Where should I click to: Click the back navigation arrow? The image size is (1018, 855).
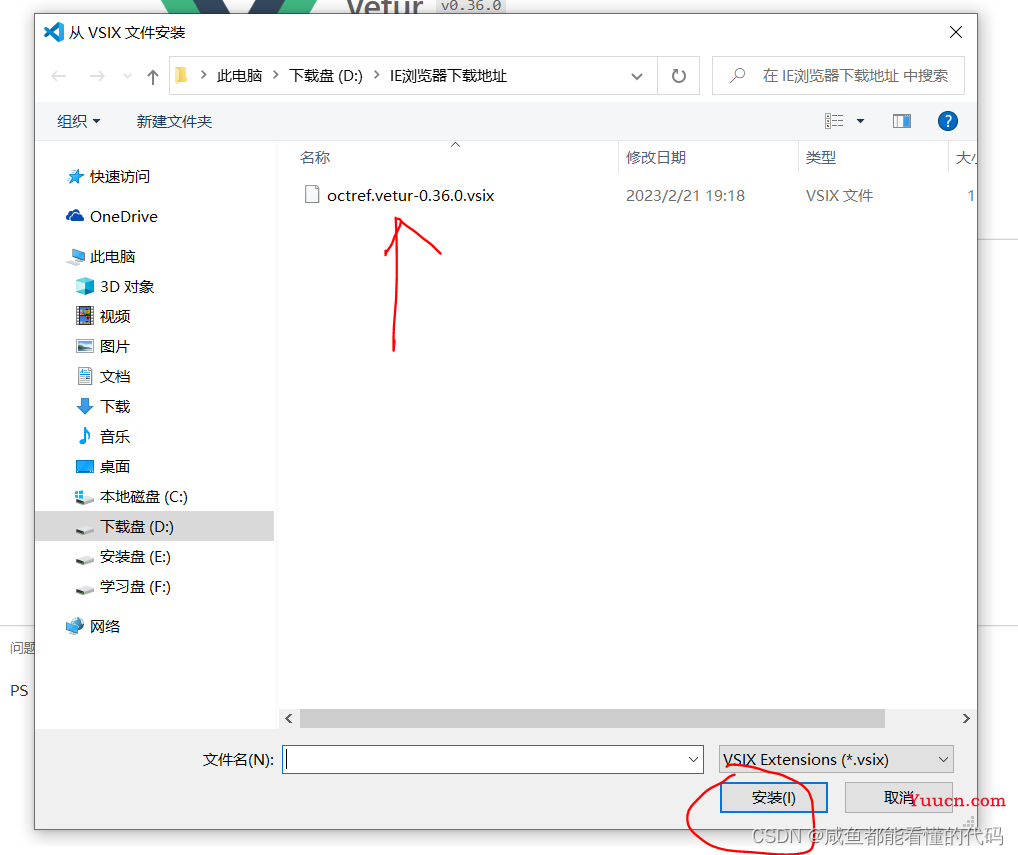[x=59, y=77]
